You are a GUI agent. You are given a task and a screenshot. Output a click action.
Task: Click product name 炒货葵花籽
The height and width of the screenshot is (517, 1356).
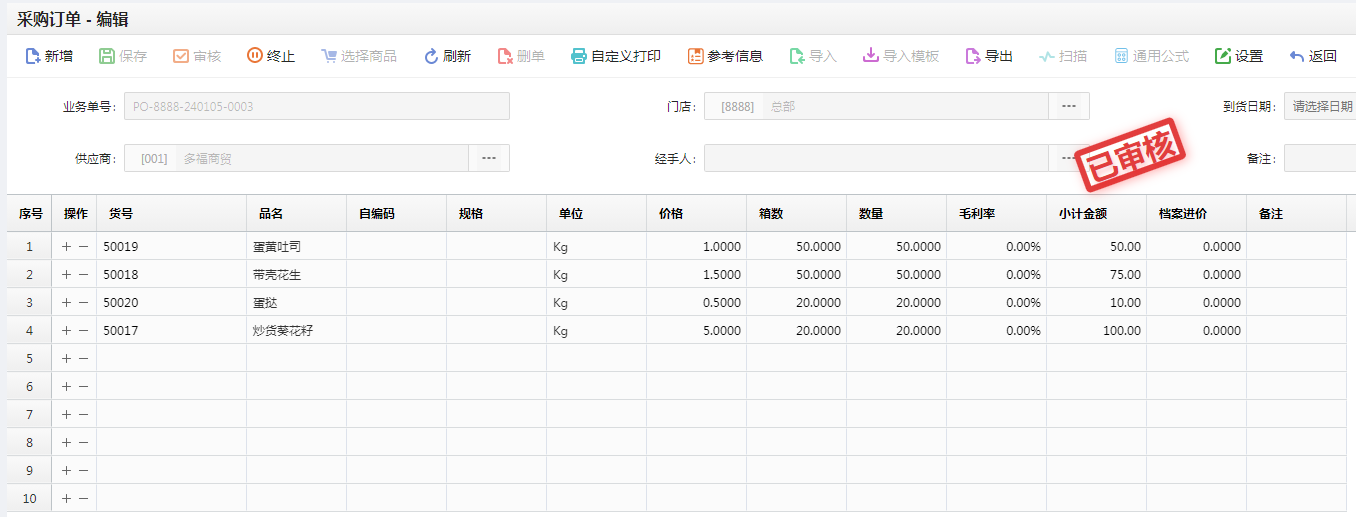[x=283, y=330]
